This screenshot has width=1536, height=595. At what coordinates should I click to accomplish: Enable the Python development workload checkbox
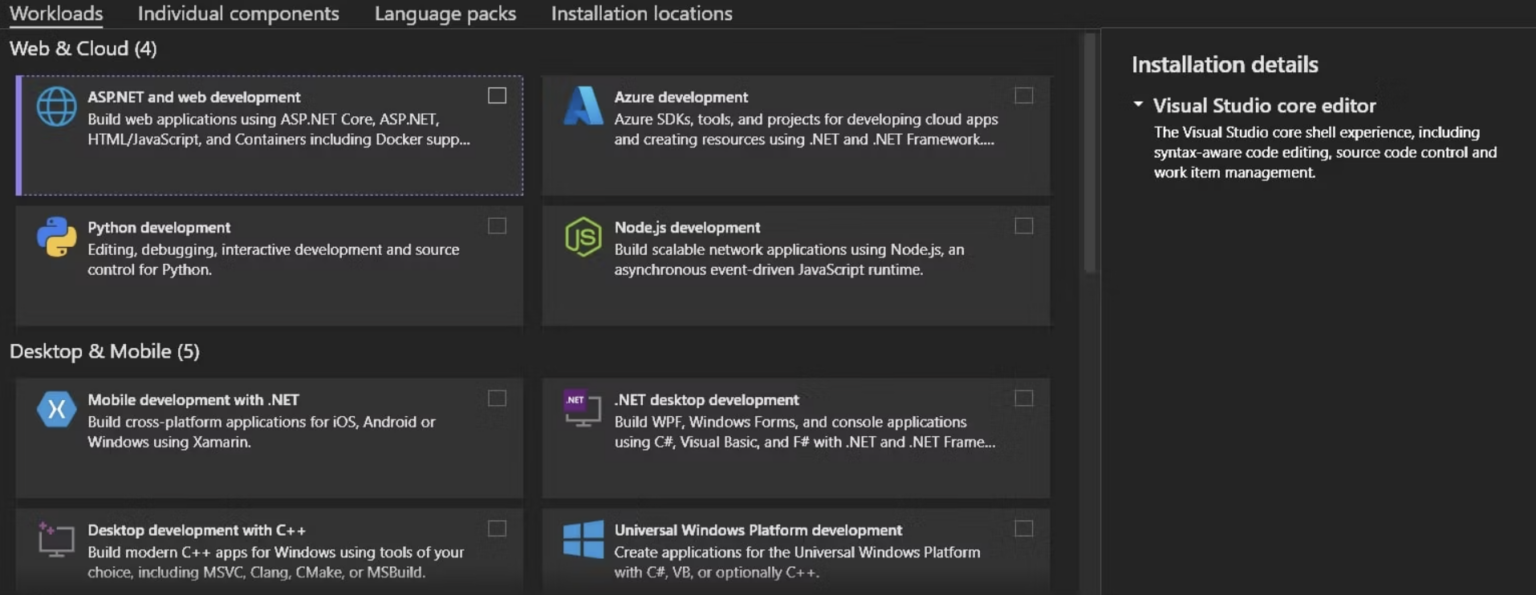click(496, 225)
